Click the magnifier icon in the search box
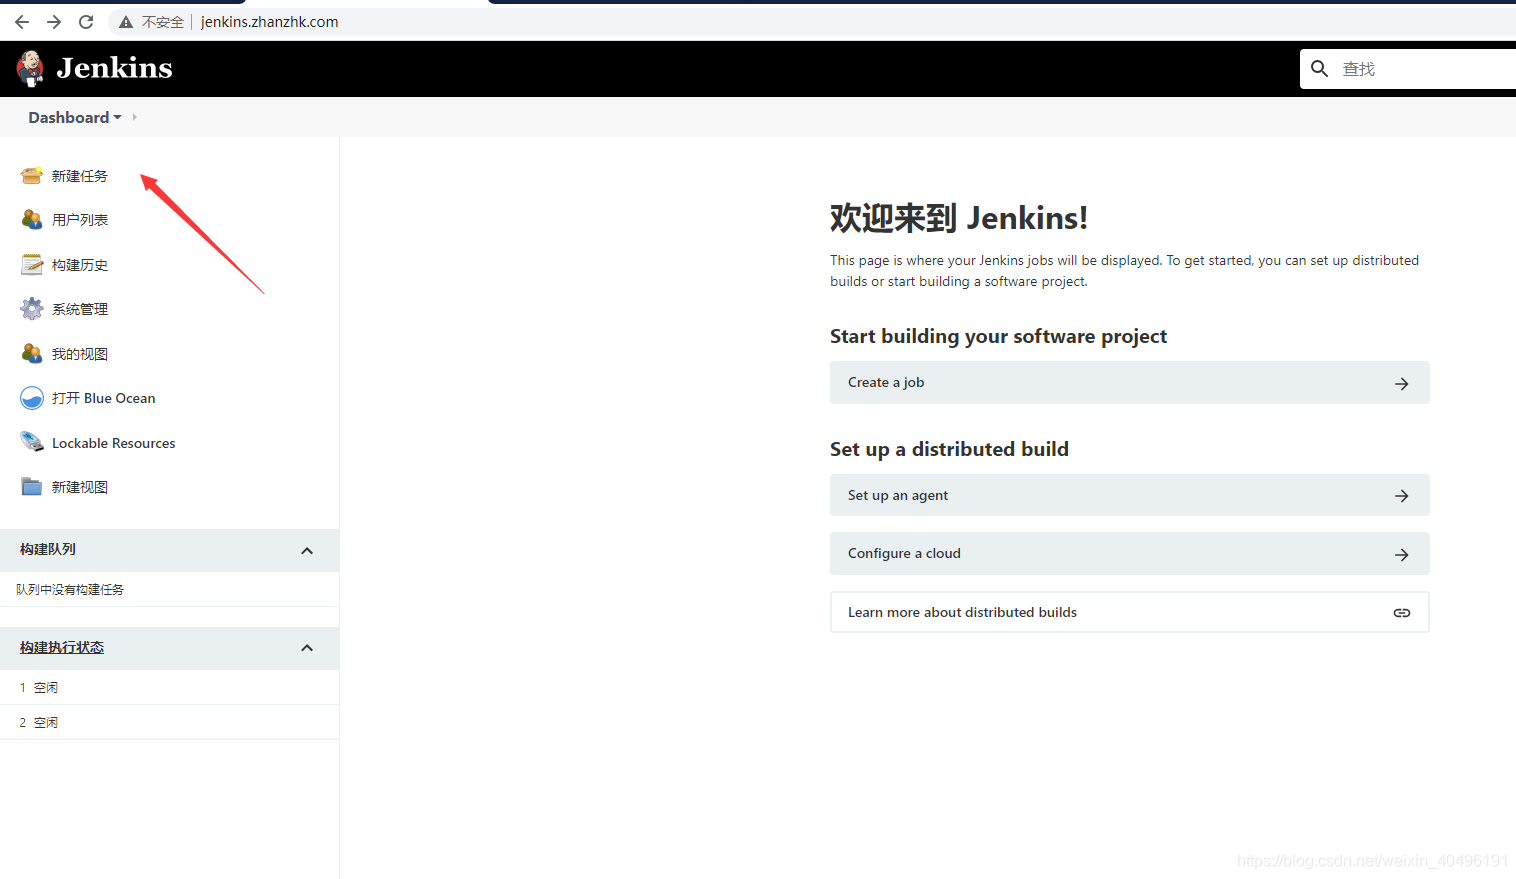Viewport: 1516px width, 879px height. click(1319, 69)
